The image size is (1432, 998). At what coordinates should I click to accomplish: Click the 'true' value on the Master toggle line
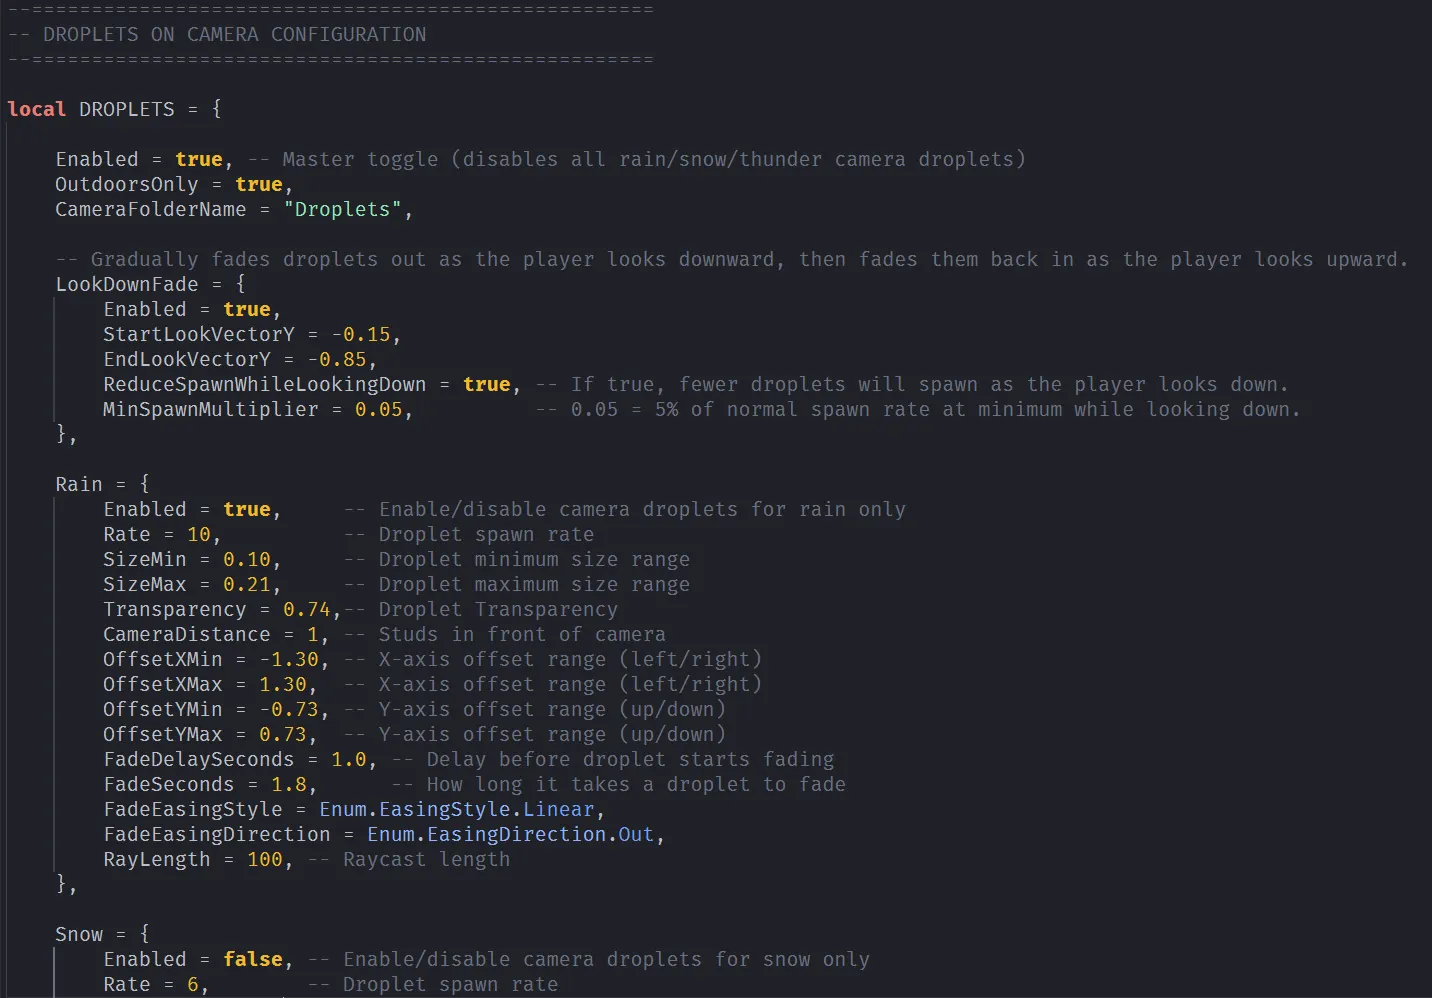198,159
